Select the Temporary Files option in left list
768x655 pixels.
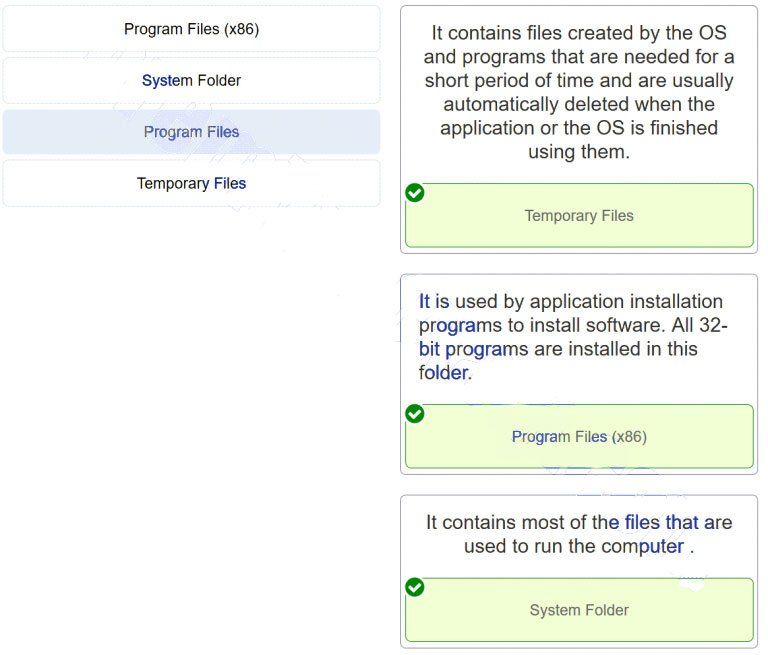[191, 183]
